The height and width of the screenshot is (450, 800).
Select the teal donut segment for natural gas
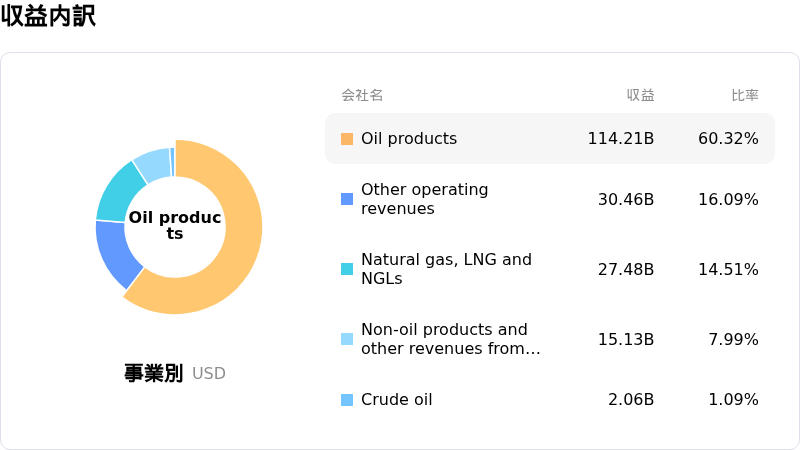pyautogui.click(x=117, y=192)
